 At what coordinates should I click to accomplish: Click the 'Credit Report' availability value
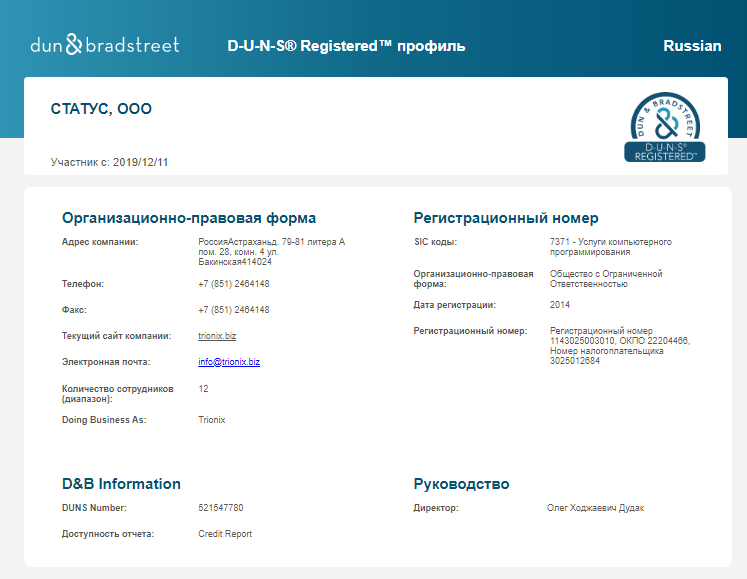point(225,534)
